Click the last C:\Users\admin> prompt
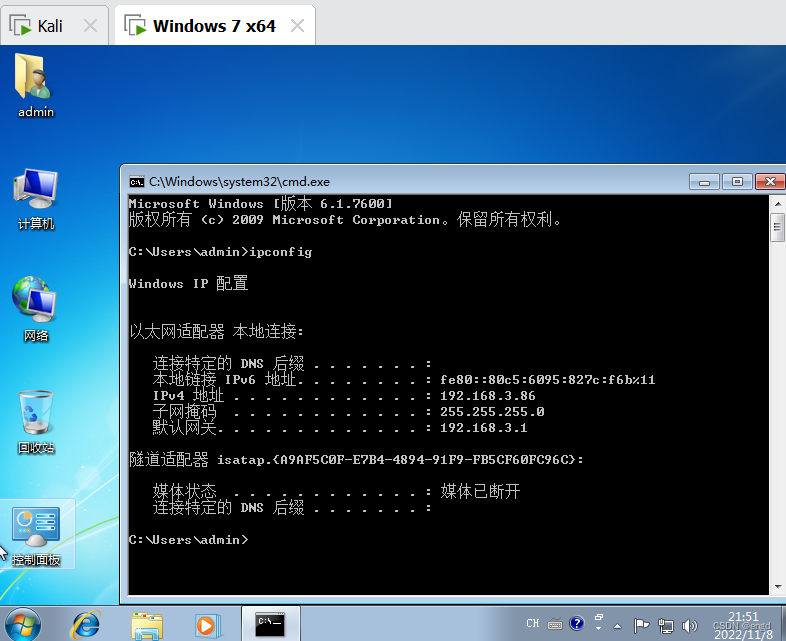Viewport: 786px width, 641px height. (188, 540)
